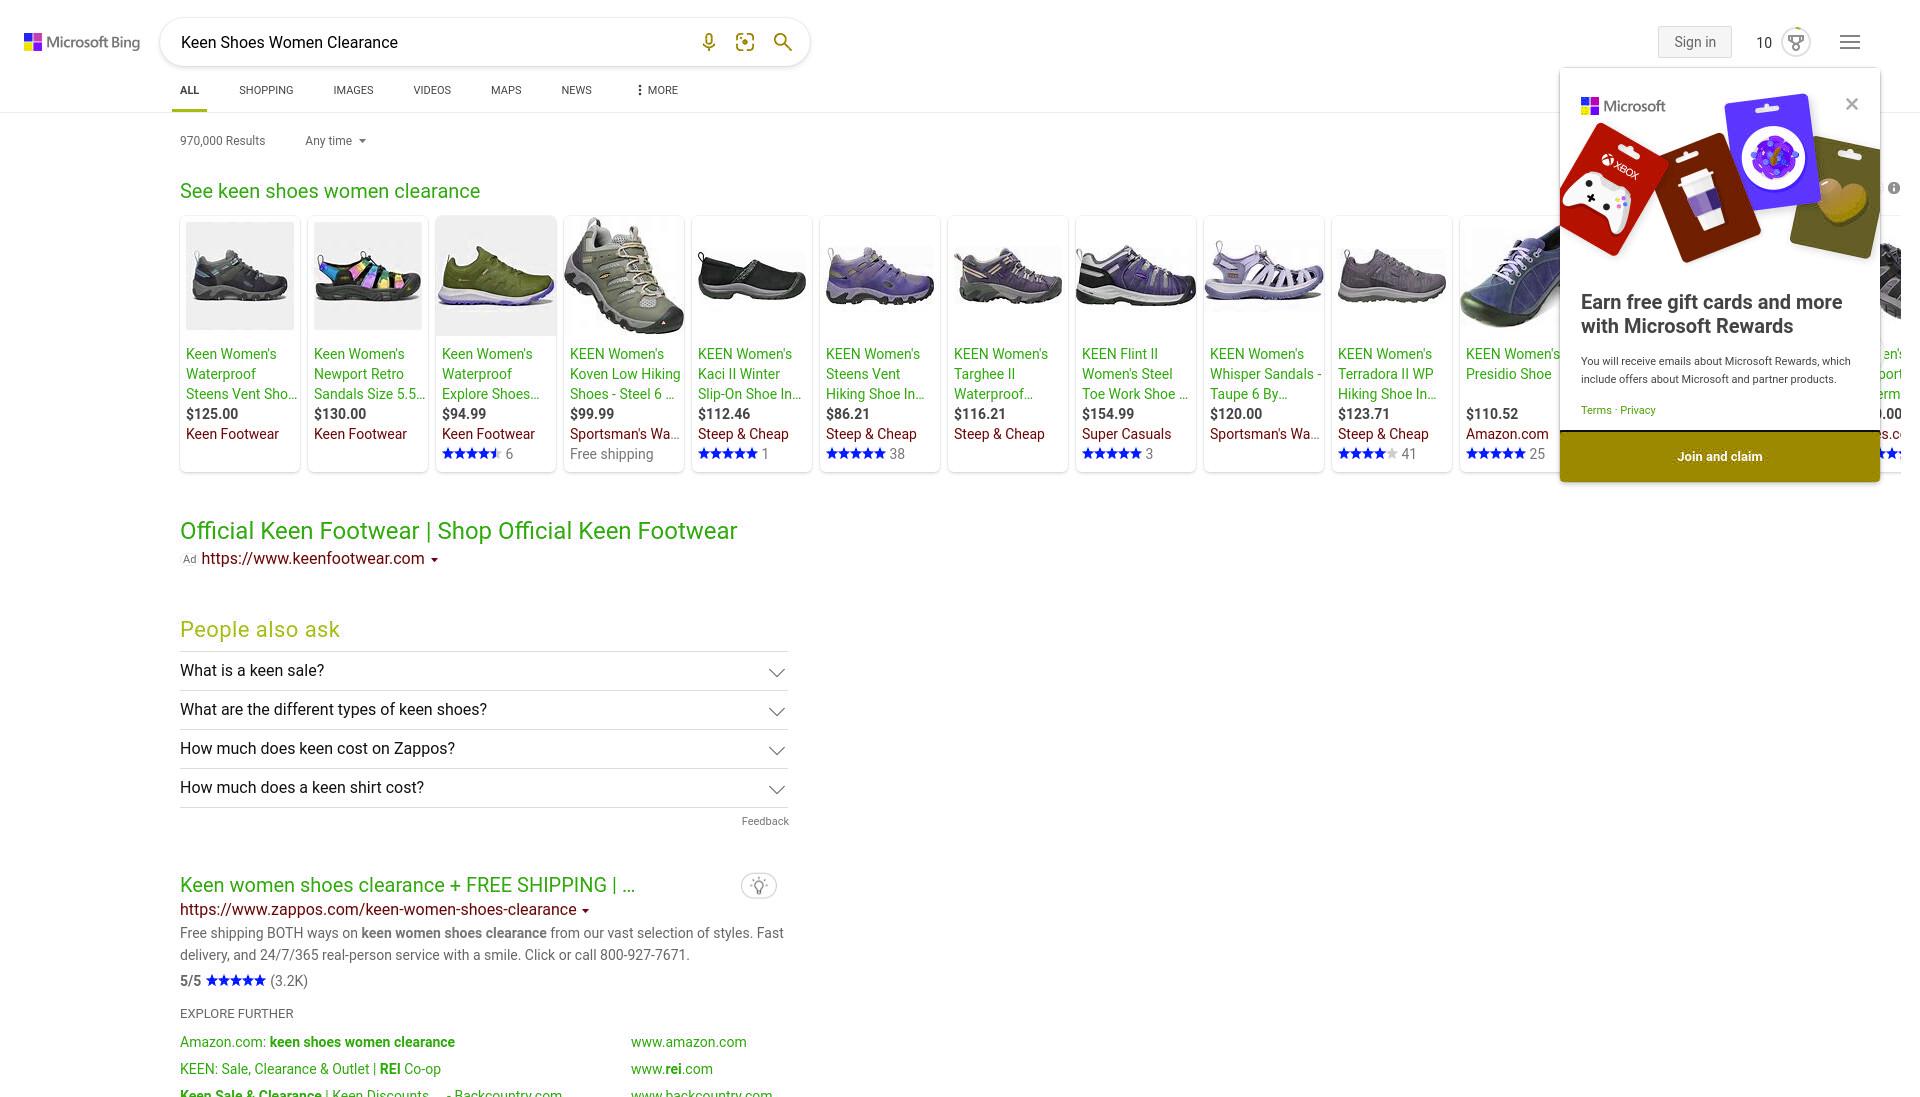
Task: Click the magnifying glass search button
Action: point(783,42)
